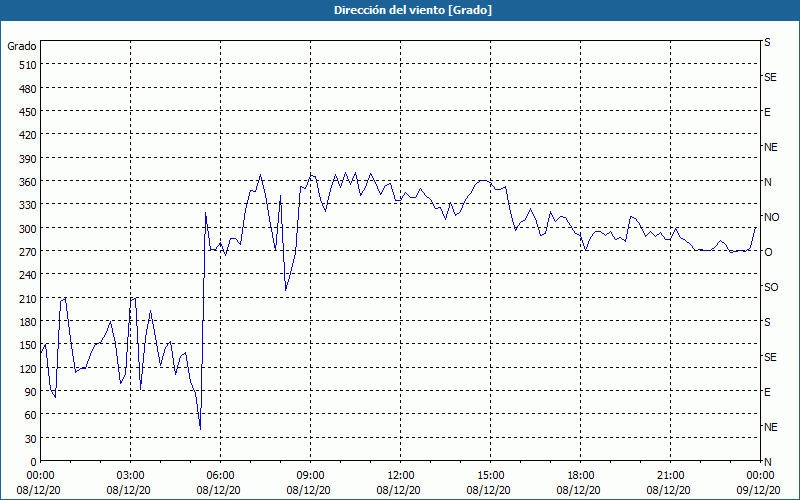800x500 pixels.
Task: Select the 'O' compass label on the right axis
Action: [768, 252]
